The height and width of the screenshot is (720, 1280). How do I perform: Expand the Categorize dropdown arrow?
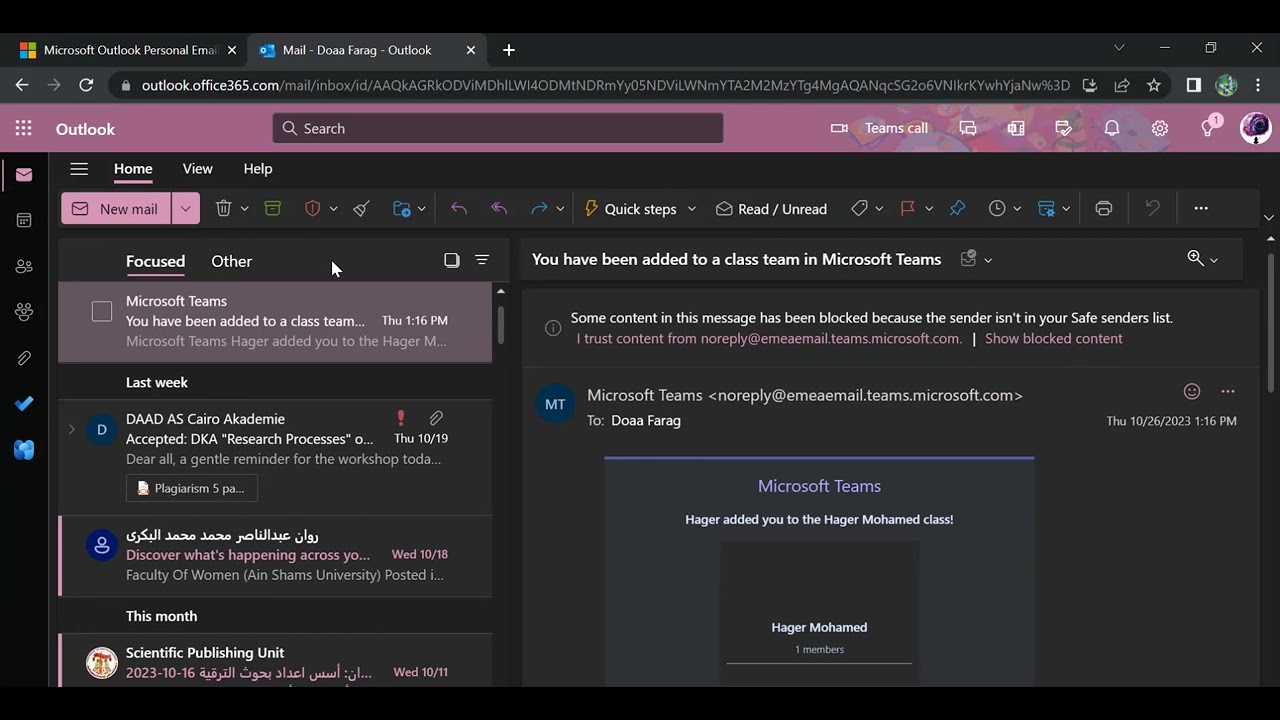[879, 208]
